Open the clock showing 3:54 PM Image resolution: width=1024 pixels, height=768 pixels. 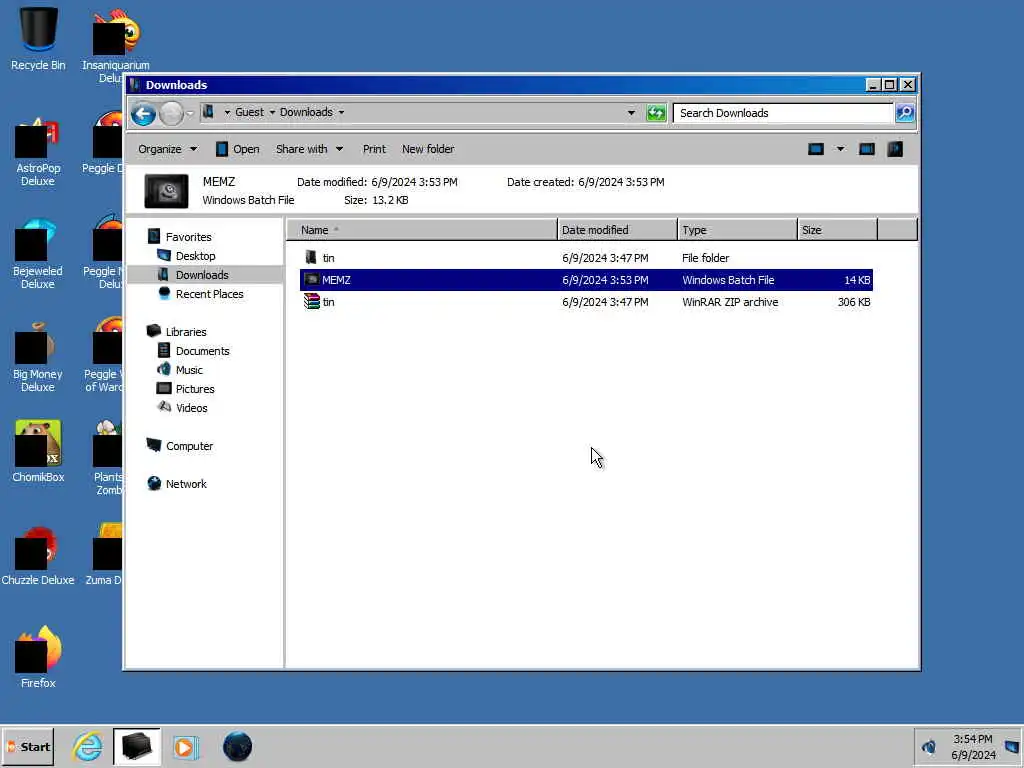[x=973, y=747]
